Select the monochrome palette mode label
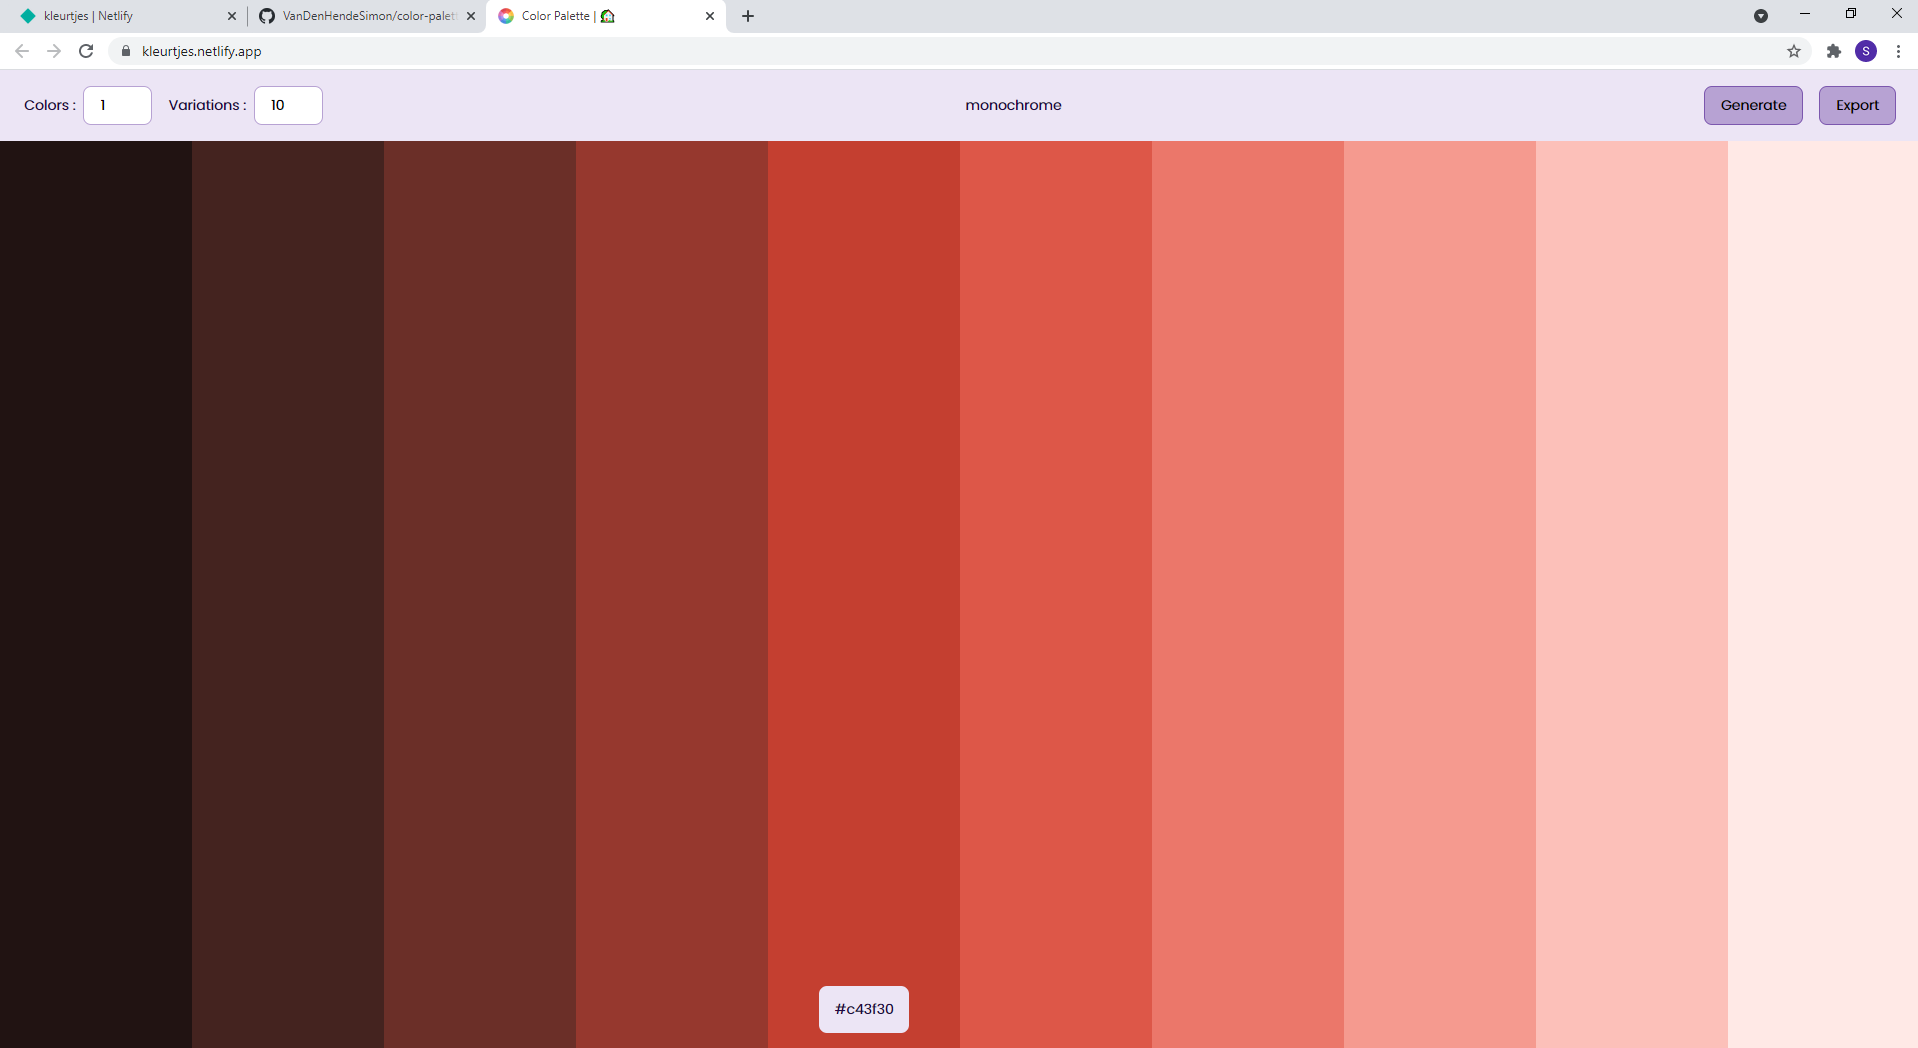Viewport: 1918px width, 1048px height. tap(1012, 105)
